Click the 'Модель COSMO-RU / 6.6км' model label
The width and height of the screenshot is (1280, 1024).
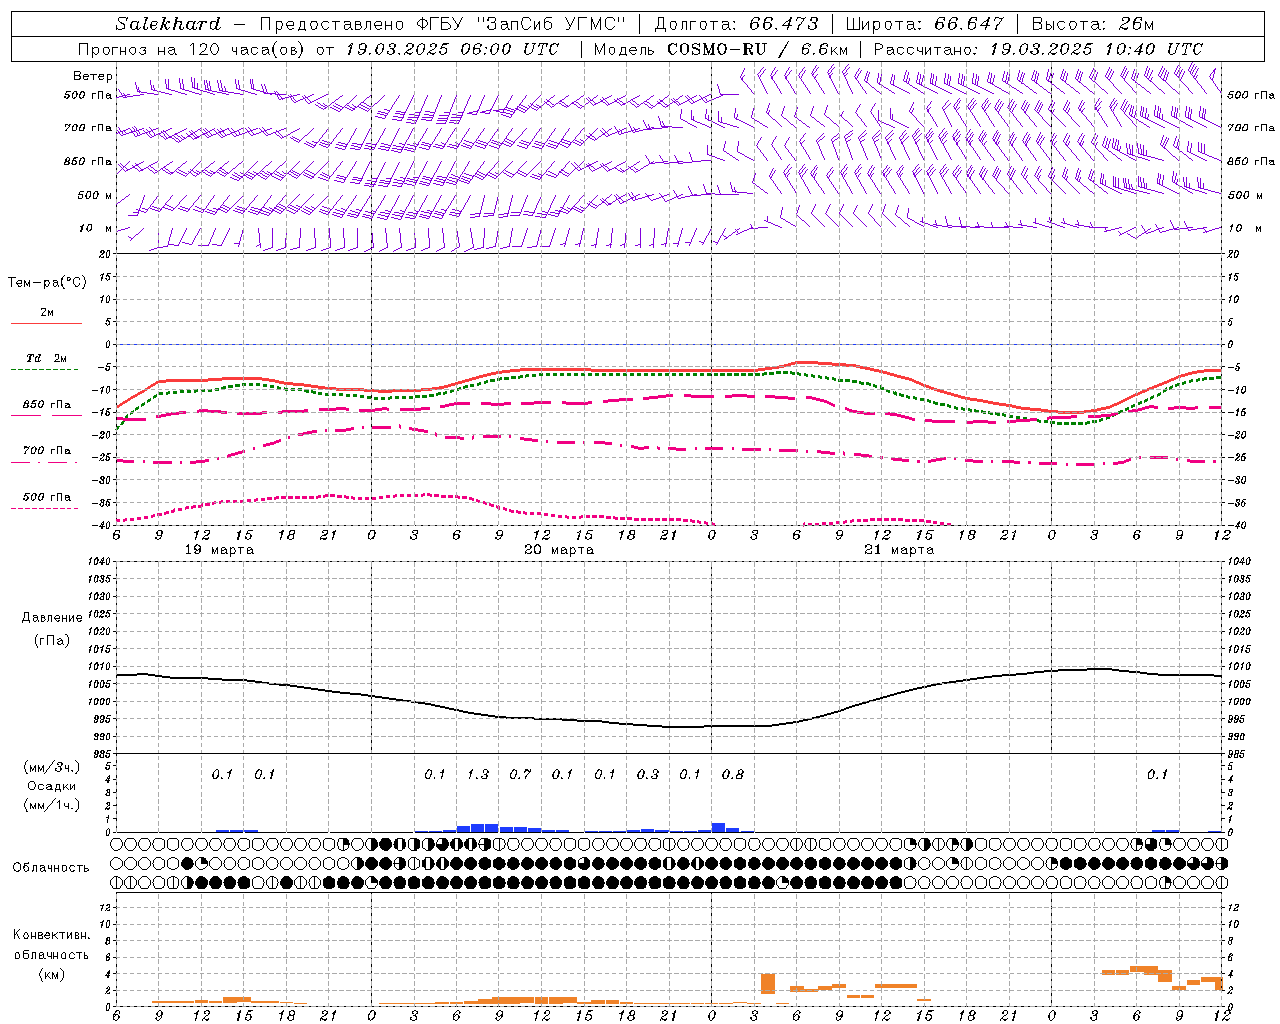coord(721,49)
